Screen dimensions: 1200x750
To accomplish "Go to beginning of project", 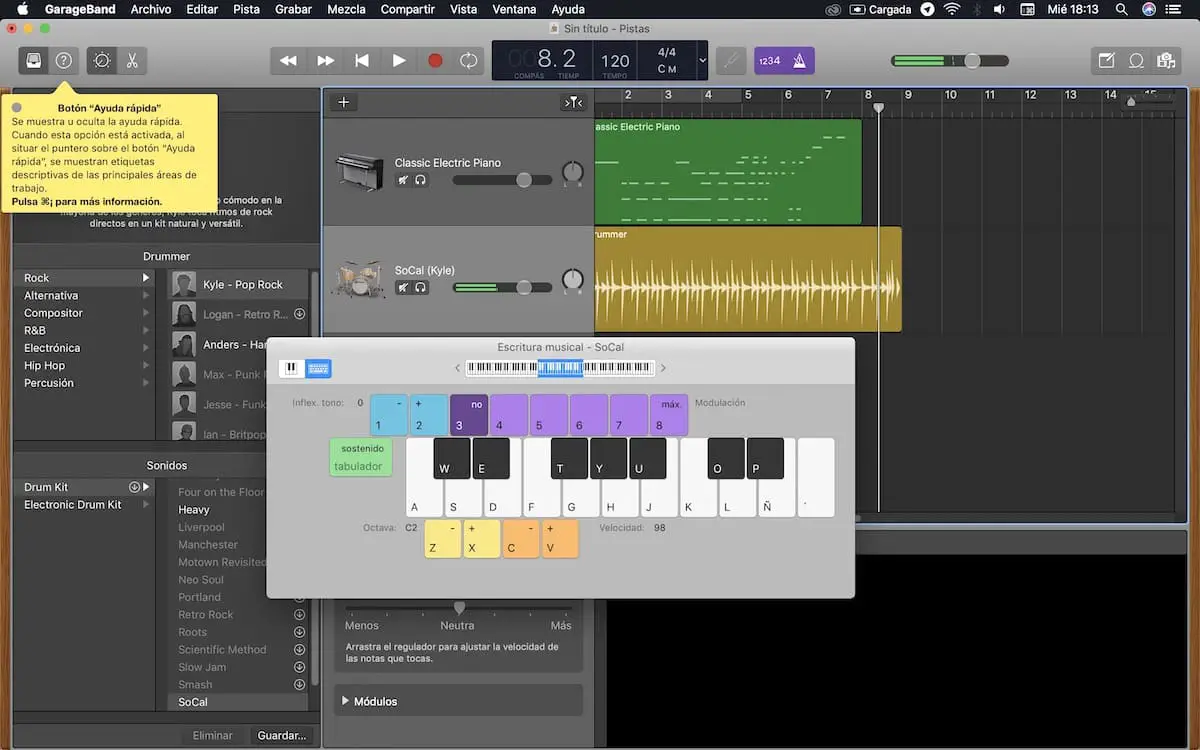I will (x=362, y=61).
